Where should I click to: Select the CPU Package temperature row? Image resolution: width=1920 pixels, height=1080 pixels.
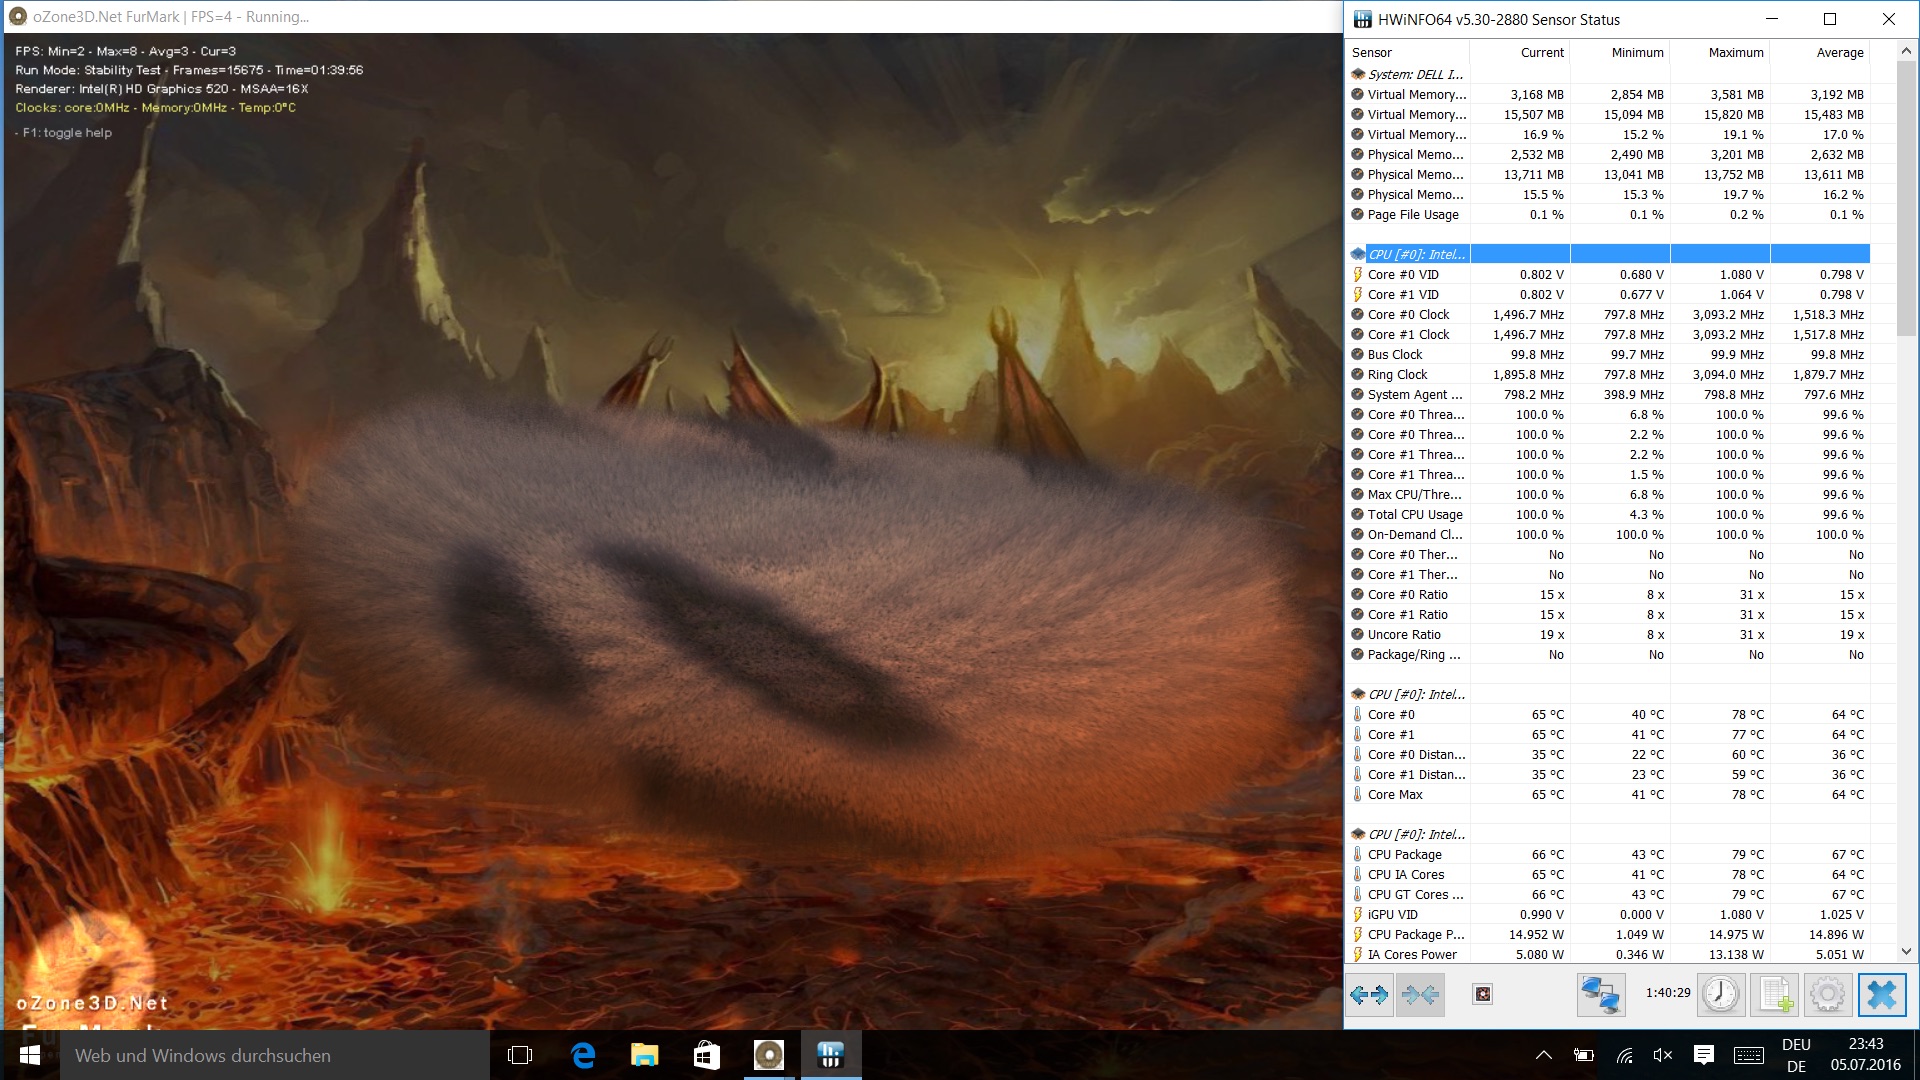pos(1404,854)
